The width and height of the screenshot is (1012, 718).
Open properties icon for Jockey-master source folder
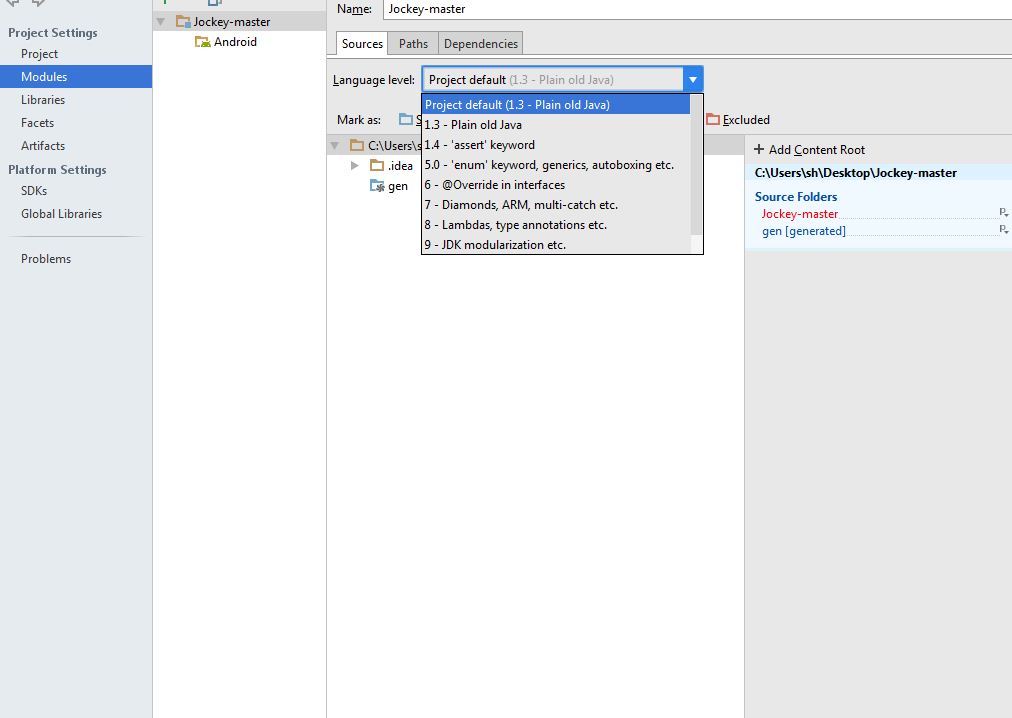1003,214
